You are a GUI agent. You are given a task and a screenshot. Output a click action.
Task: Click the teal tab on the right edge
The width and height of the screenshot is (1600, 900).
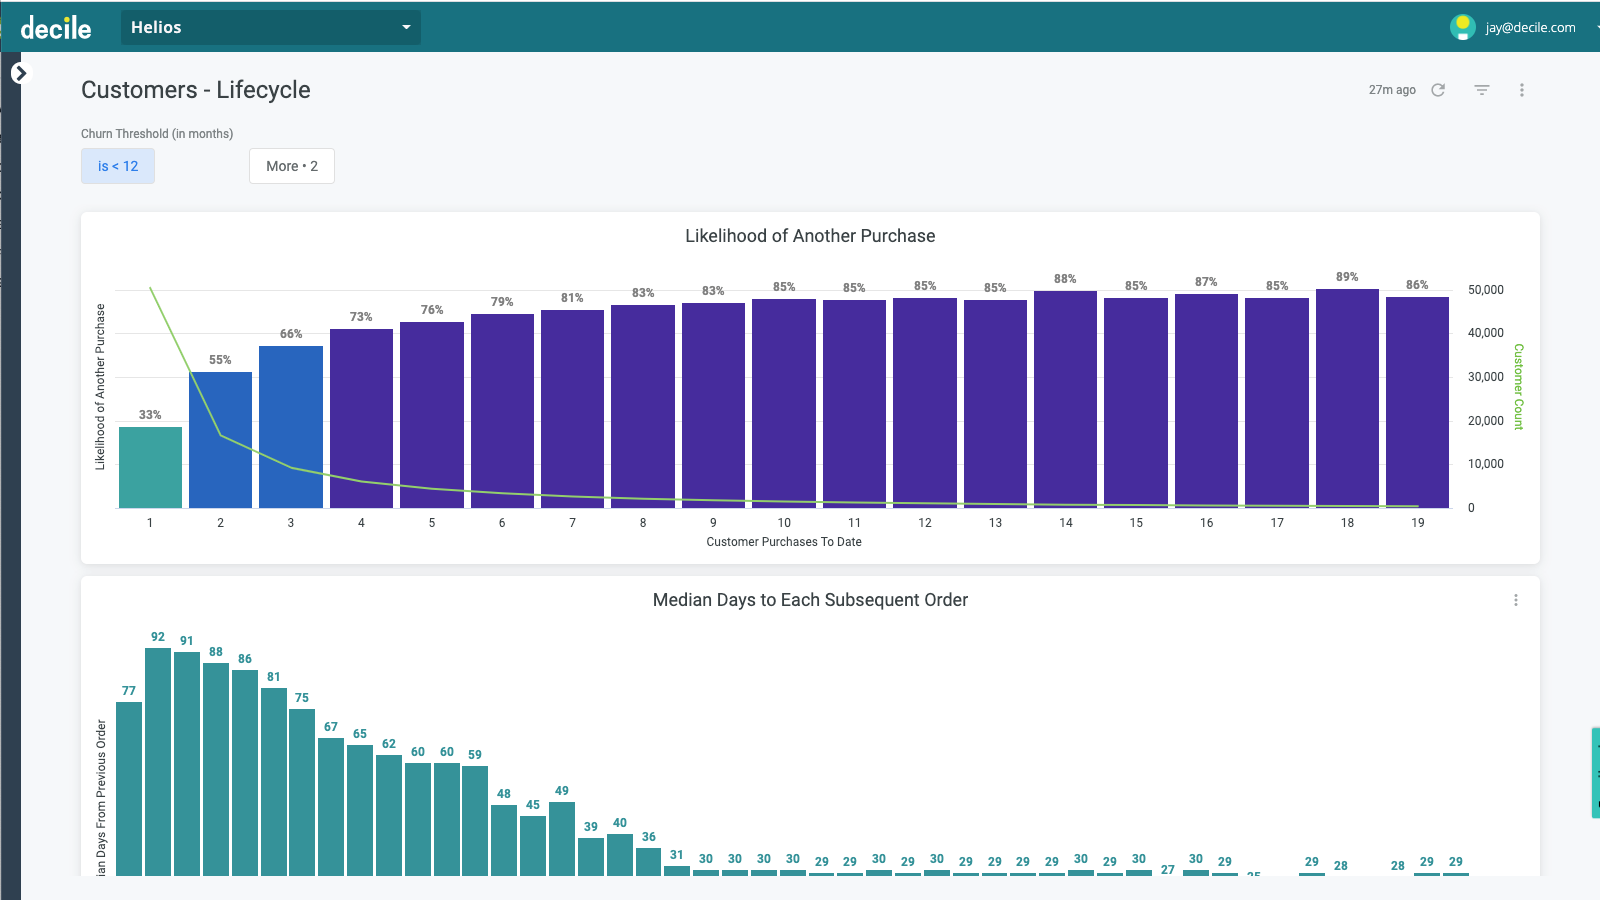[1594, 772]
